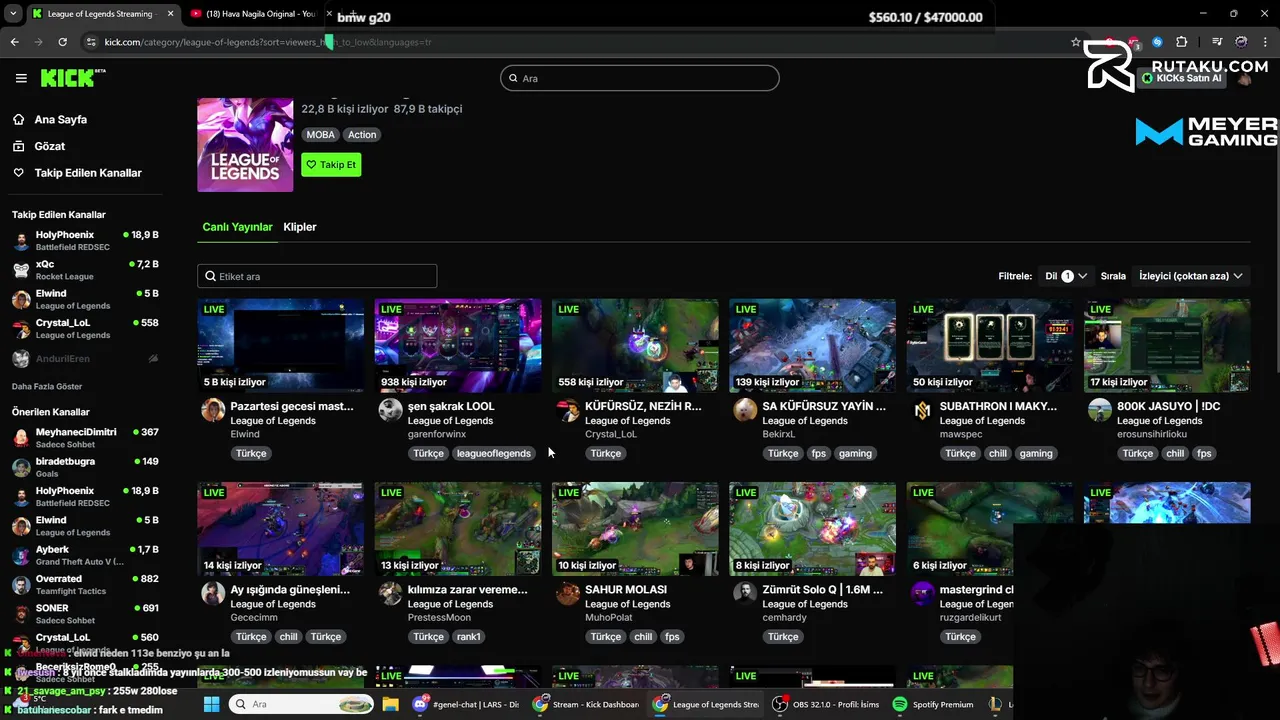Reload the current Kick page

62,42
